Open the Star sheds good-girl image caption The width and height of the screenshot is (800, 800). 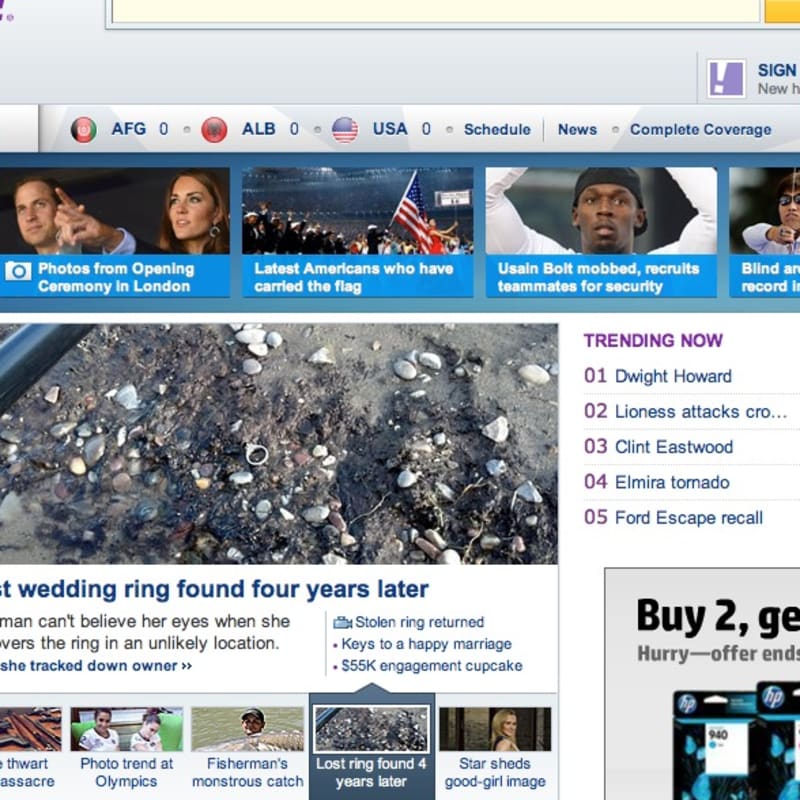point(495,772)
